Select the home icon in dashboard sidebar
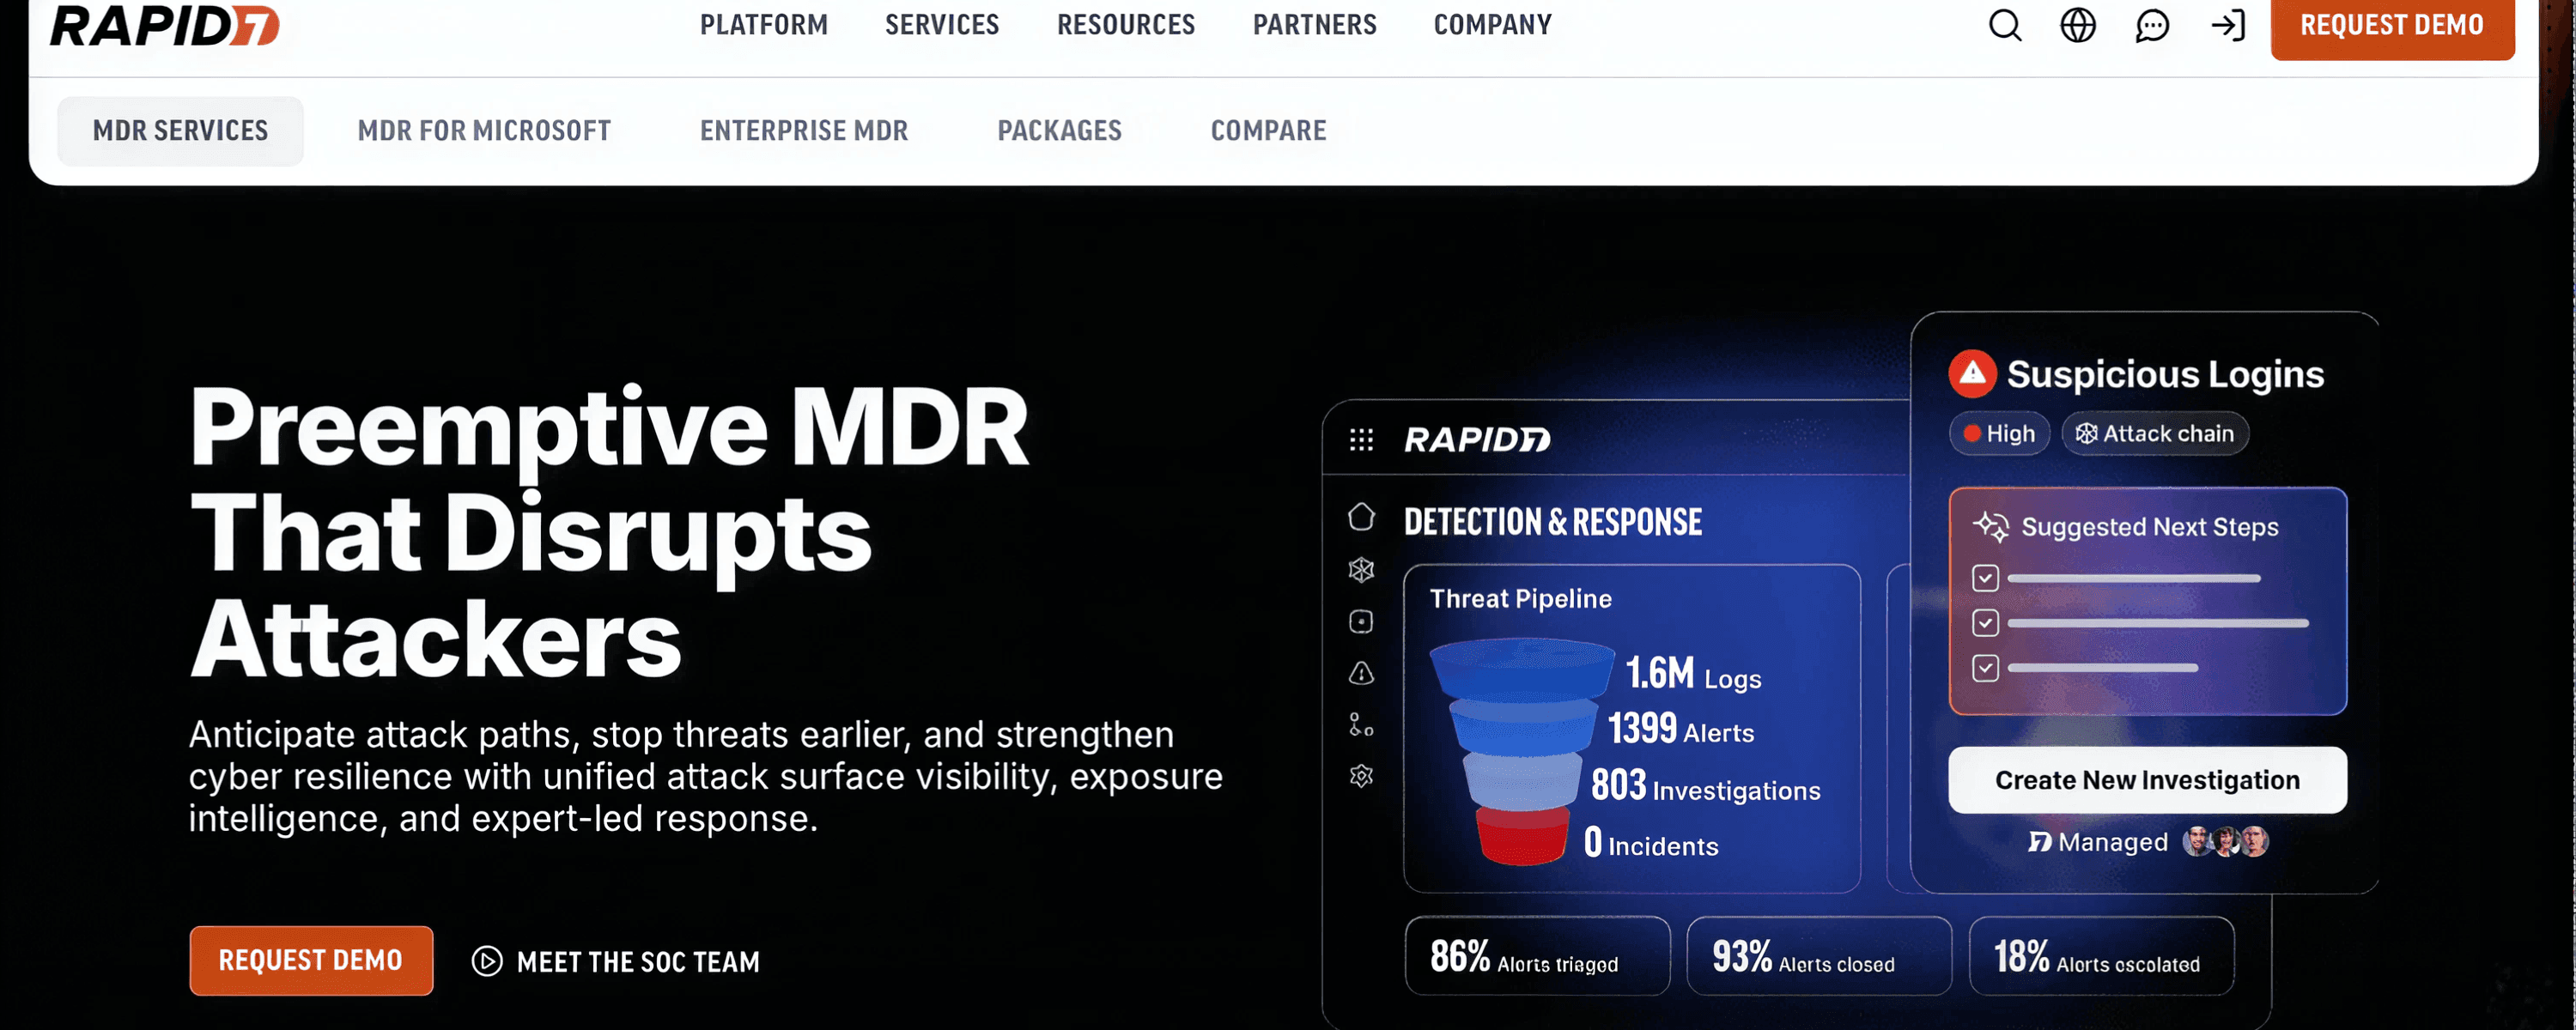The image size is (2576, 1030). (x=1361, y=517)
